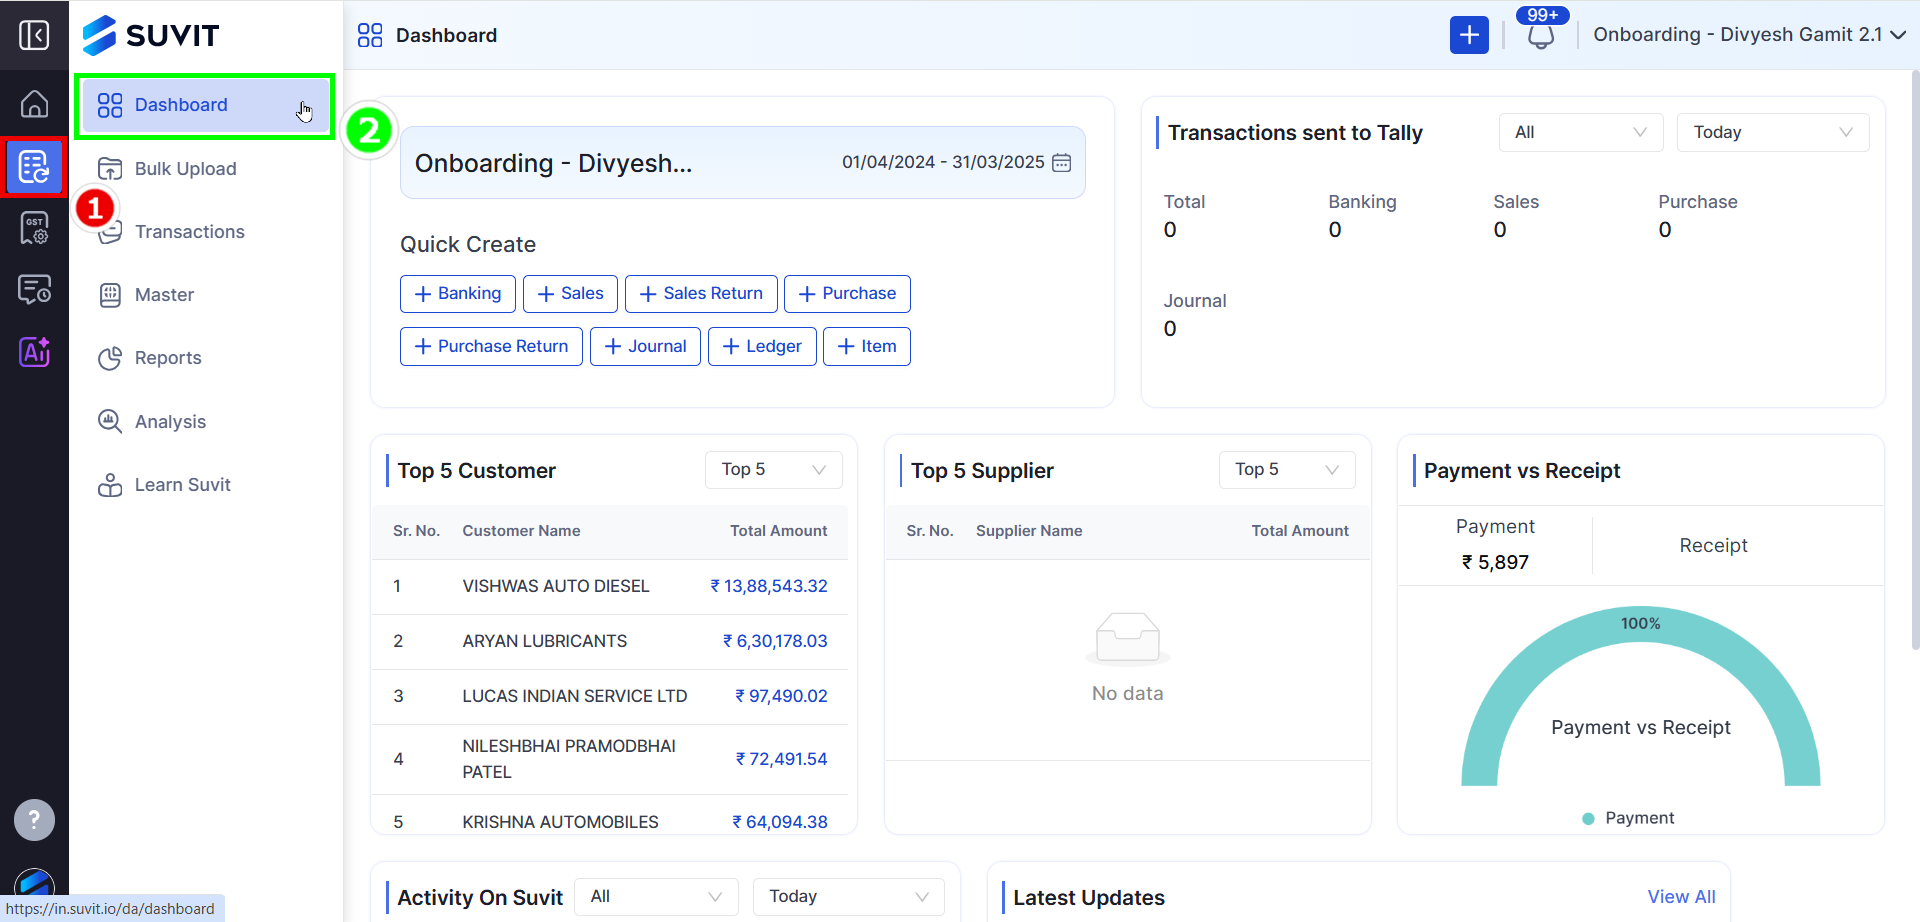The height and width of the screenshot is (922, 1920).
Task: Expand the company selector Onboarding - Divyesh Gamit 2.1
Action: [x=1749, y=35]
